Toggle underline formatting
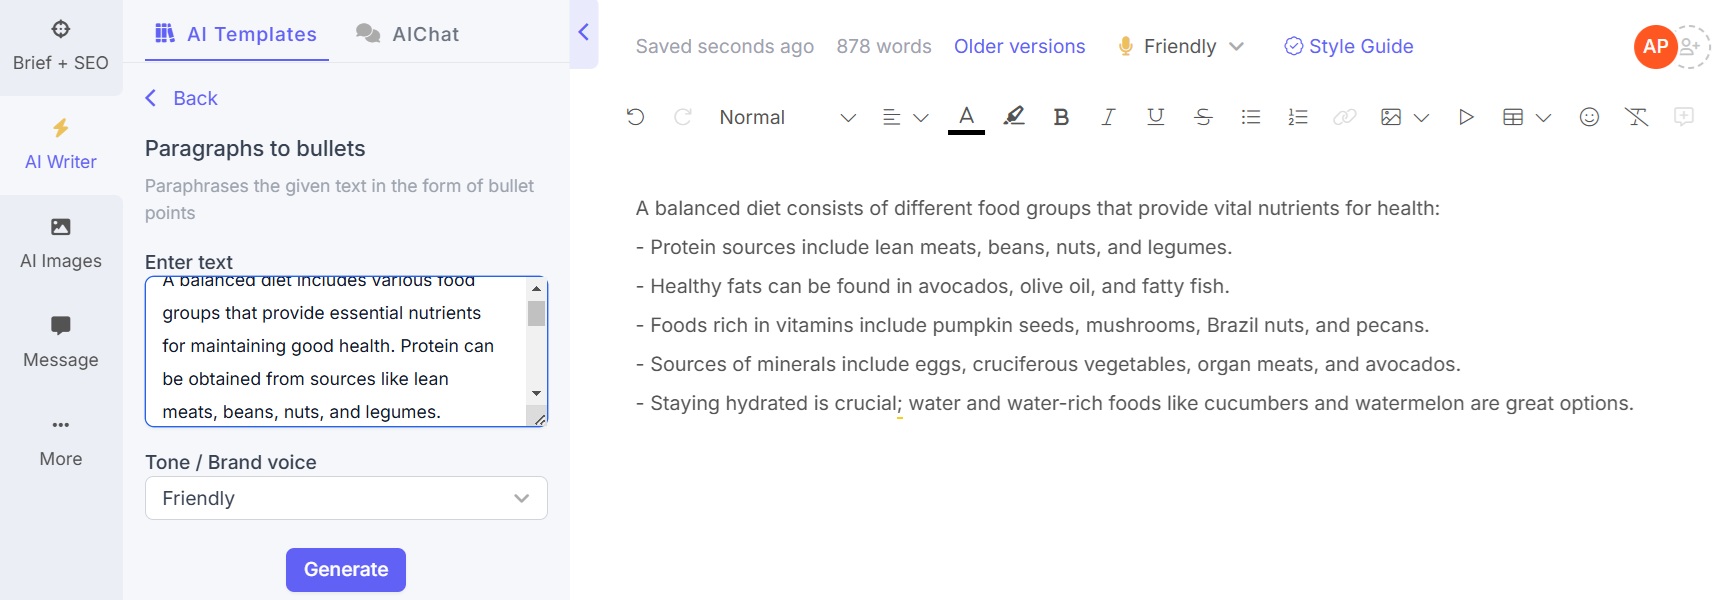The image size is (1725, 600). click(x=1156, y=117)
